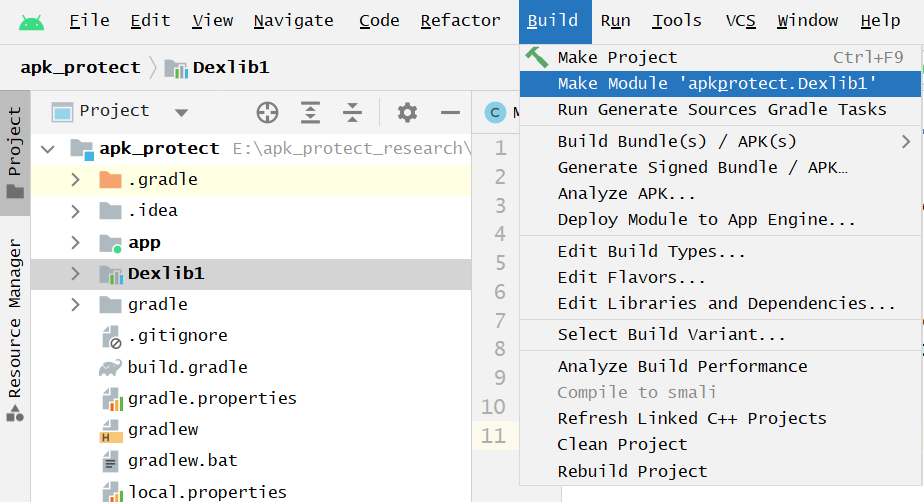
Task: Click the Collapse All icon in Project panel
Action: [352, 112]
